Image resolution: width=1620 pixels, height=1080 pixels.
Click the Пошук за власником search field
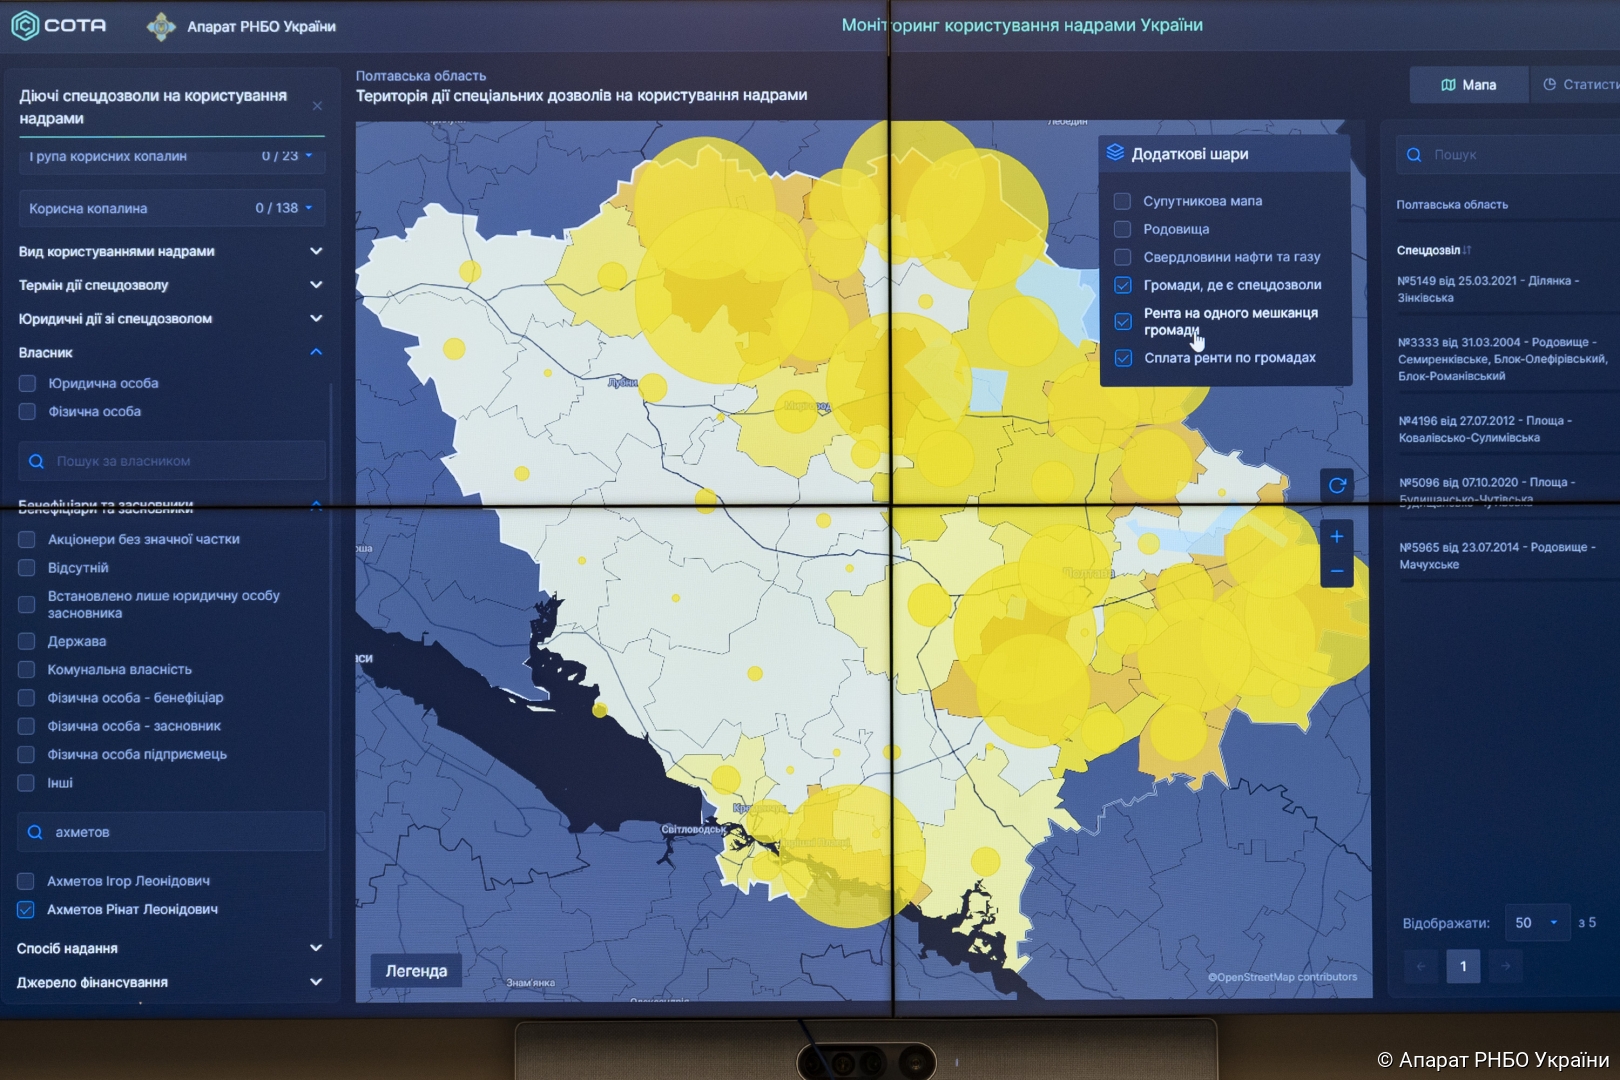pos(172,461)
